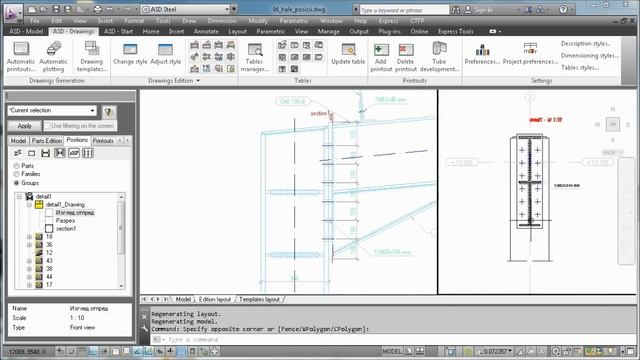This screenshot has width=640, height=360.
Task: Toggle checkbox next to Изглед отпред
Action: pyautogui.click(x=49, y=213)
